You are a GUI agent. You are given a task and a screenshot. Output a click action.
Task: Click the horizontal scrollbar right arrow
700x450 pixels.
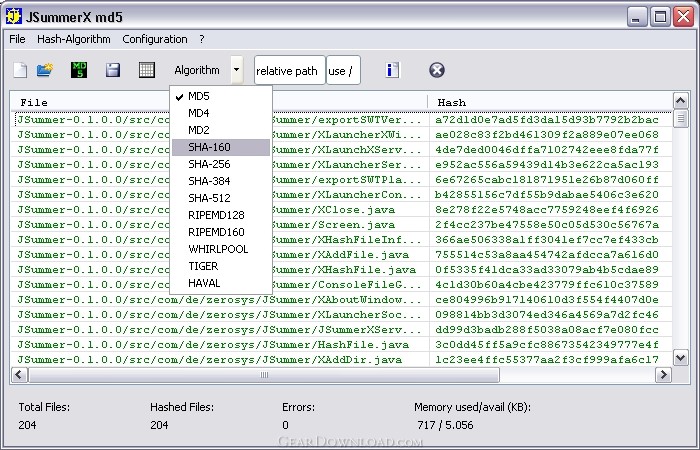(x=663, y=375)
